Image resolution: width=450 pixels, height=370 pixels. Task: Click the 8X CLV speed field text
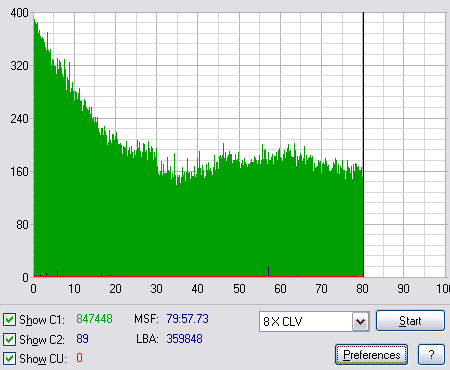[283, 322]
